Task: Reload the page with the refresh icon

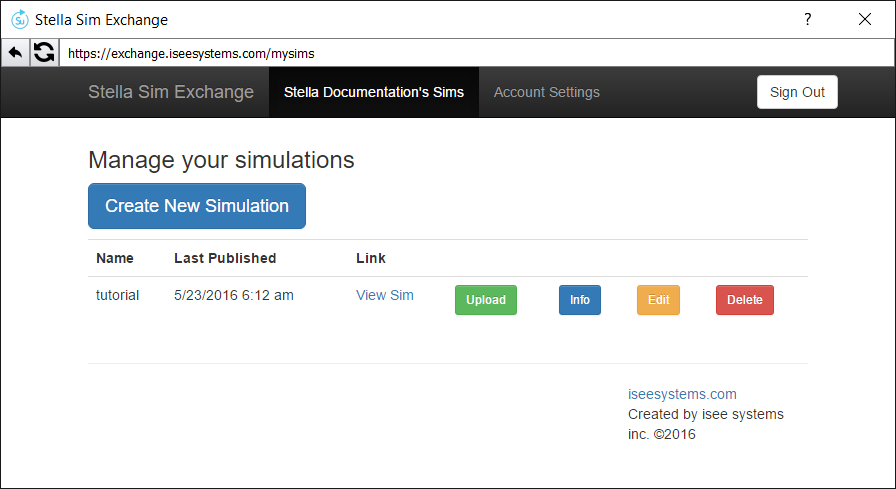Action: pyautogui.click(x=44, y=53)
